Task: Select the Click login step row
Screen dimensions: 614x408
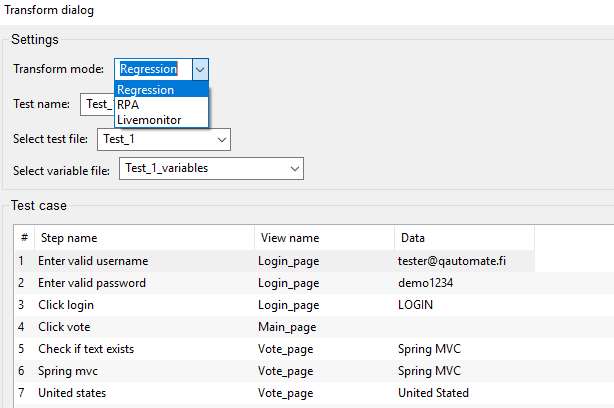Action: tap(66, 305)
